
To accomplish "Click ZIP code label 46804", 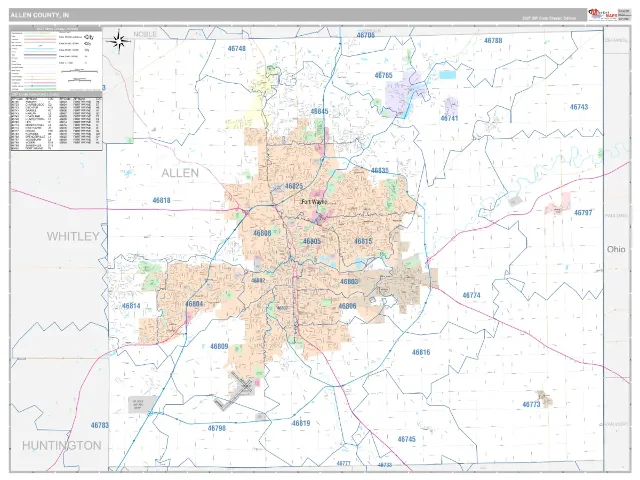I will 194,304.
